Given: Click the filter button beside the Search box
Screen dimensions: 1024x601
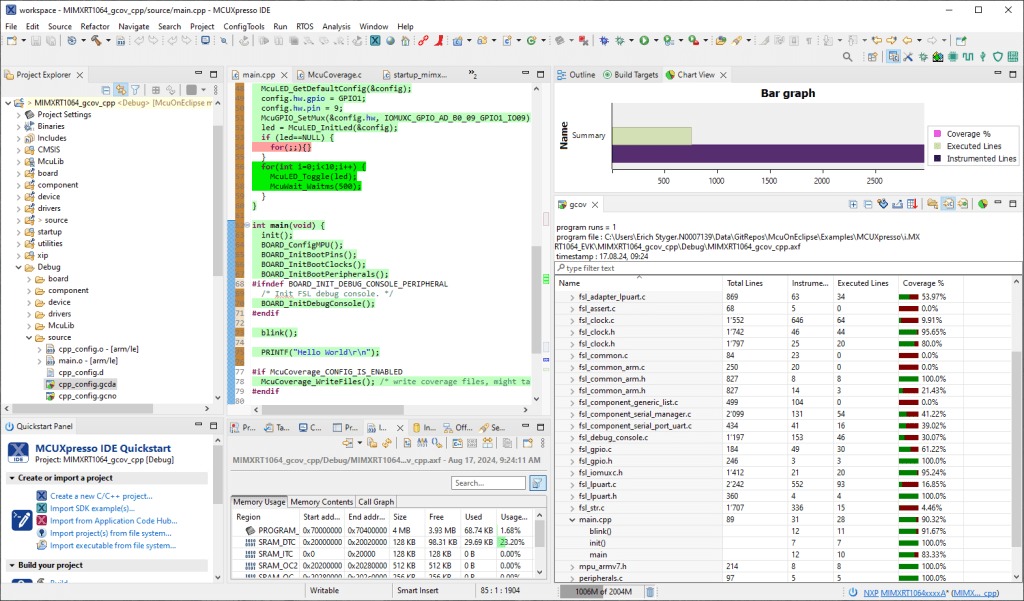Looking at the screenshot, I should [538, 483].
